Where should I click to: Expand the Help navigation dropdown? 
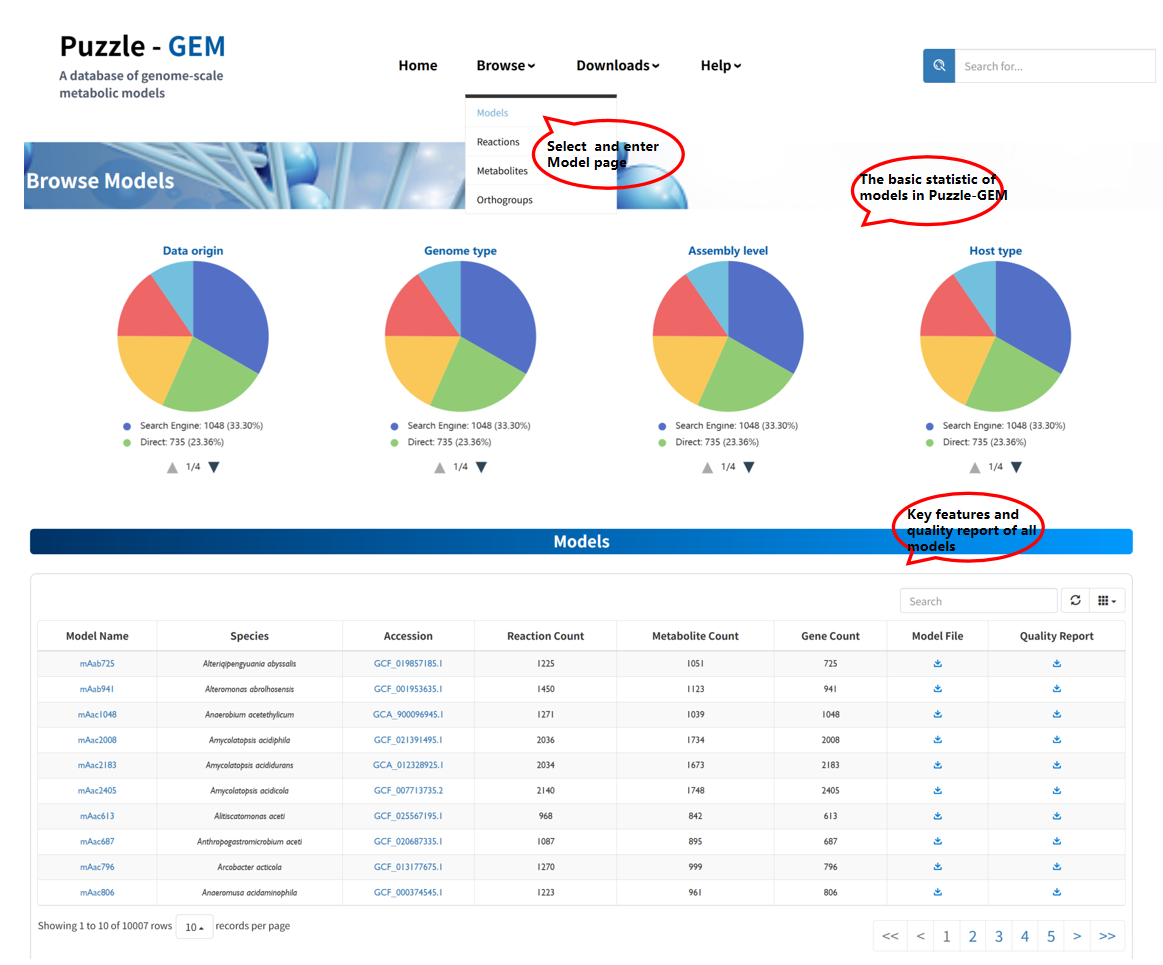[x=720, y=66]
